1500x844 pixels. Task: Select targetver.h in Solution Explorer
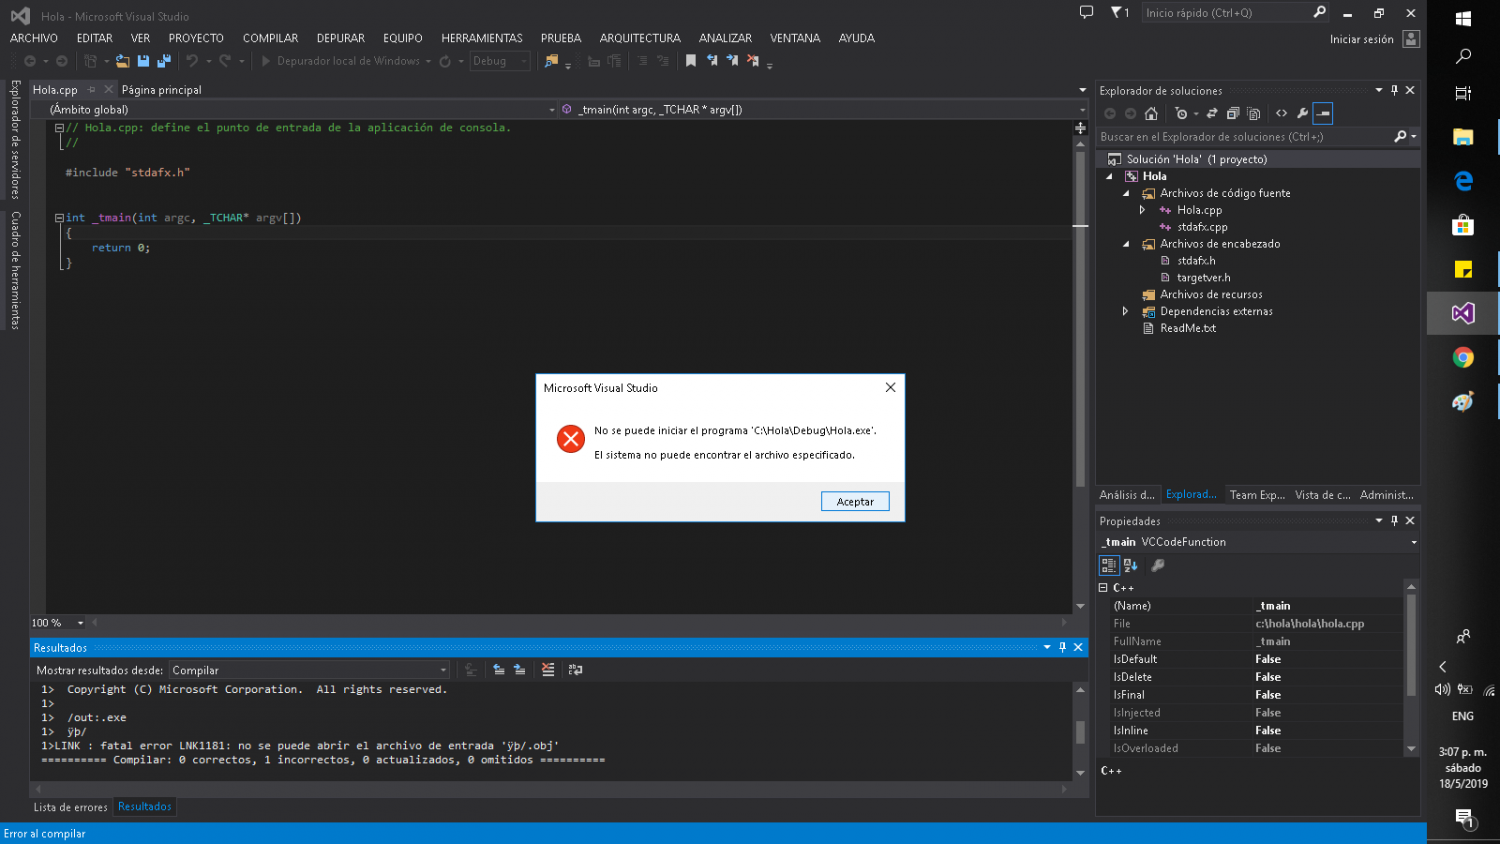pyautogui.click(x=1203, y=278)
